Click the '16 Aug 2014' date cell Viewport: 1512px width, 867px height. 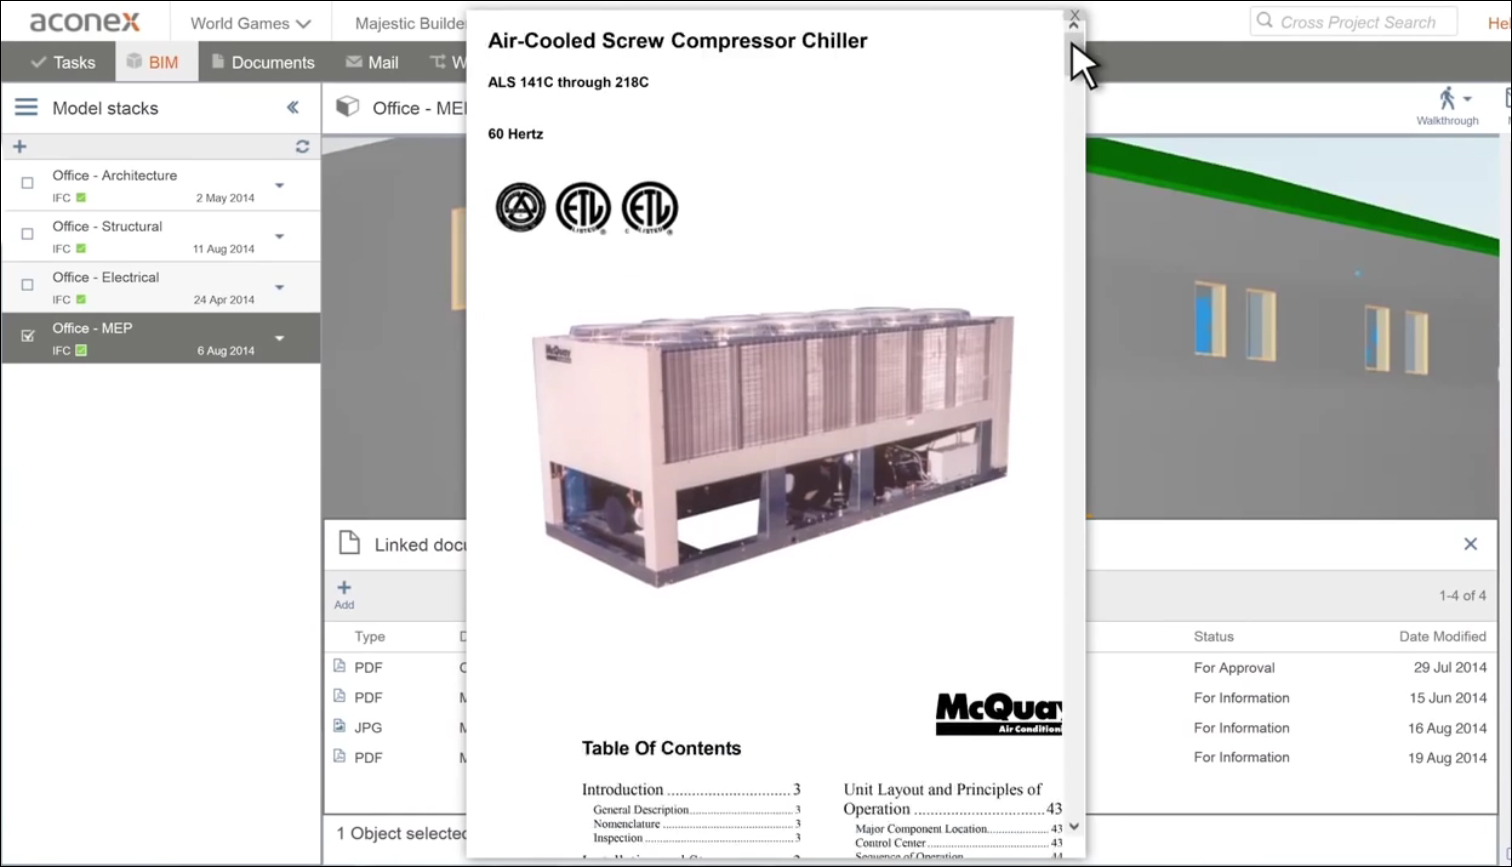tap(1447, 728)
